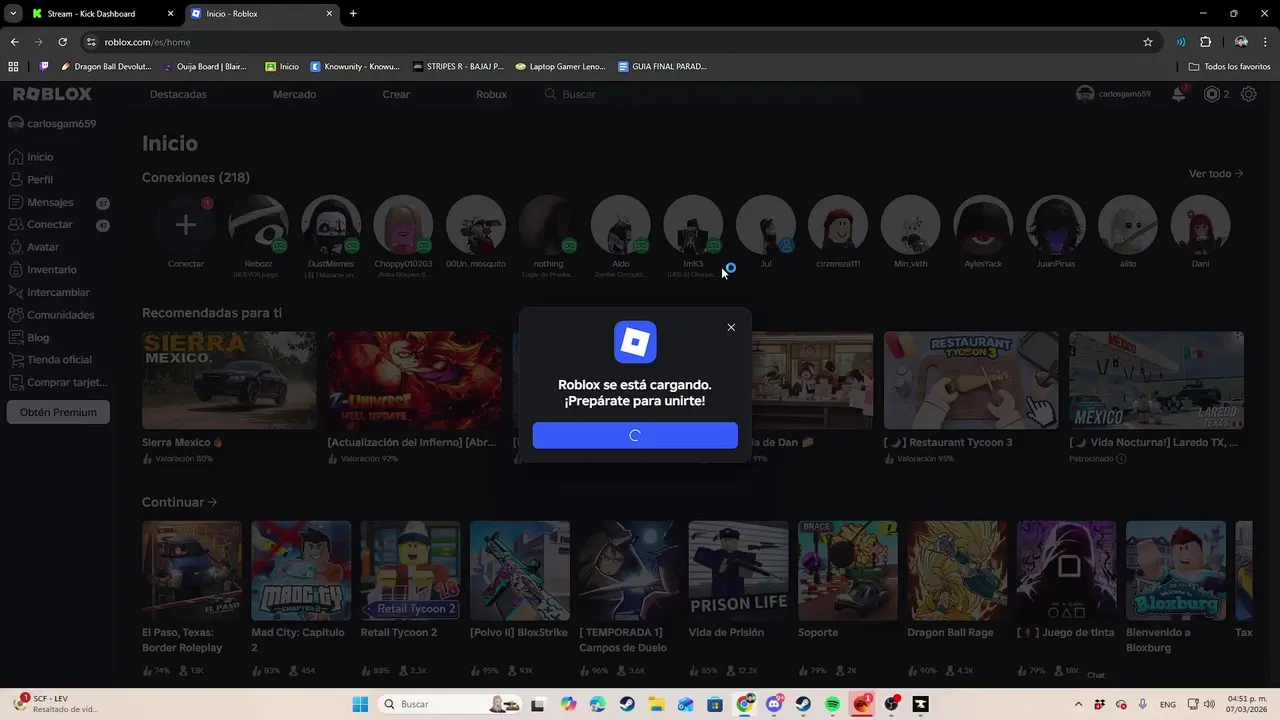Viewport: 1280px width, 720px height.
Task: Open the Robux tab in header
Action: (x=491, y=94)
